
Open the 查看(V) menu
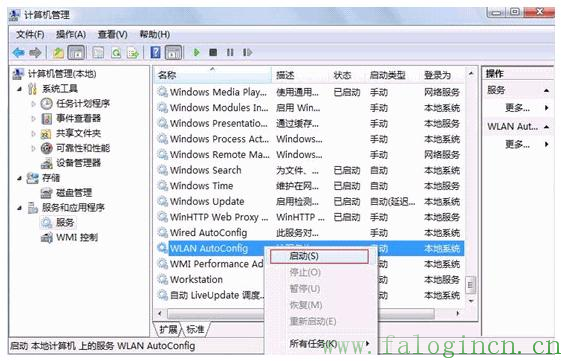[113, 35]
